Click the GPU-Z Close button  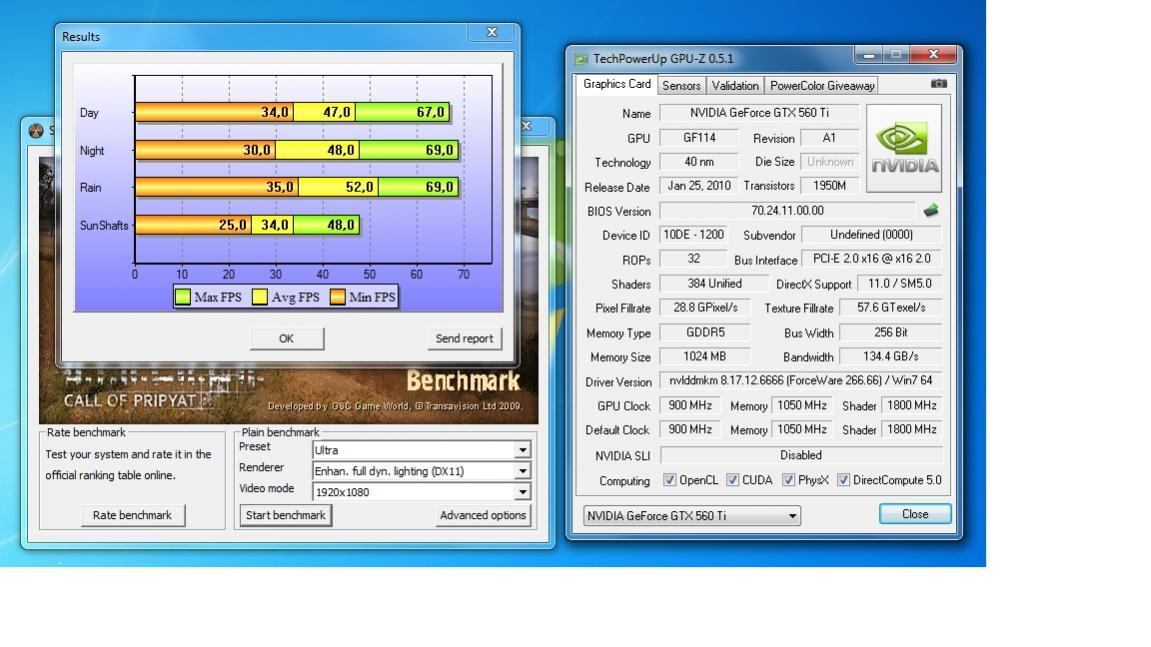915,514
